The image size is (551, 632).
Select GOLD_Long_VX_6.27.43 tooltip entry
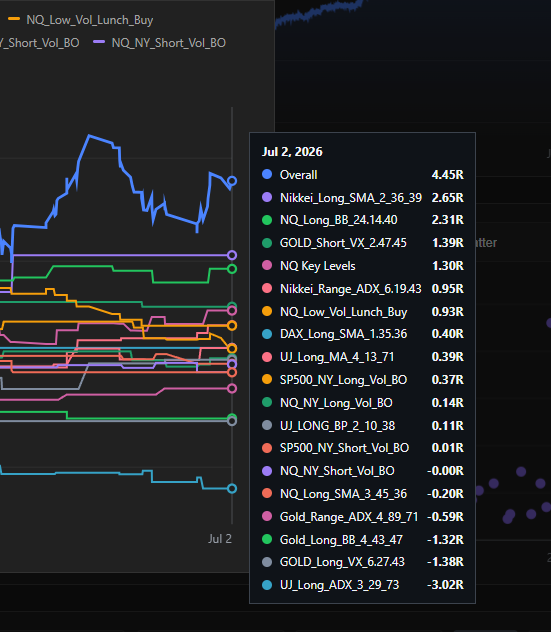[x=342, y=562]
